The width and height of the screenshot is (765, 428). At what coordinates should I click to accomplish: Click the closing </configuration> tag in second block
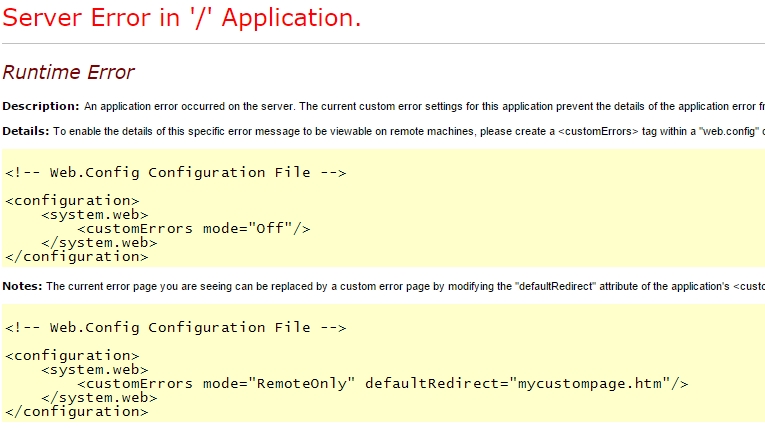[x=76, y=411]
